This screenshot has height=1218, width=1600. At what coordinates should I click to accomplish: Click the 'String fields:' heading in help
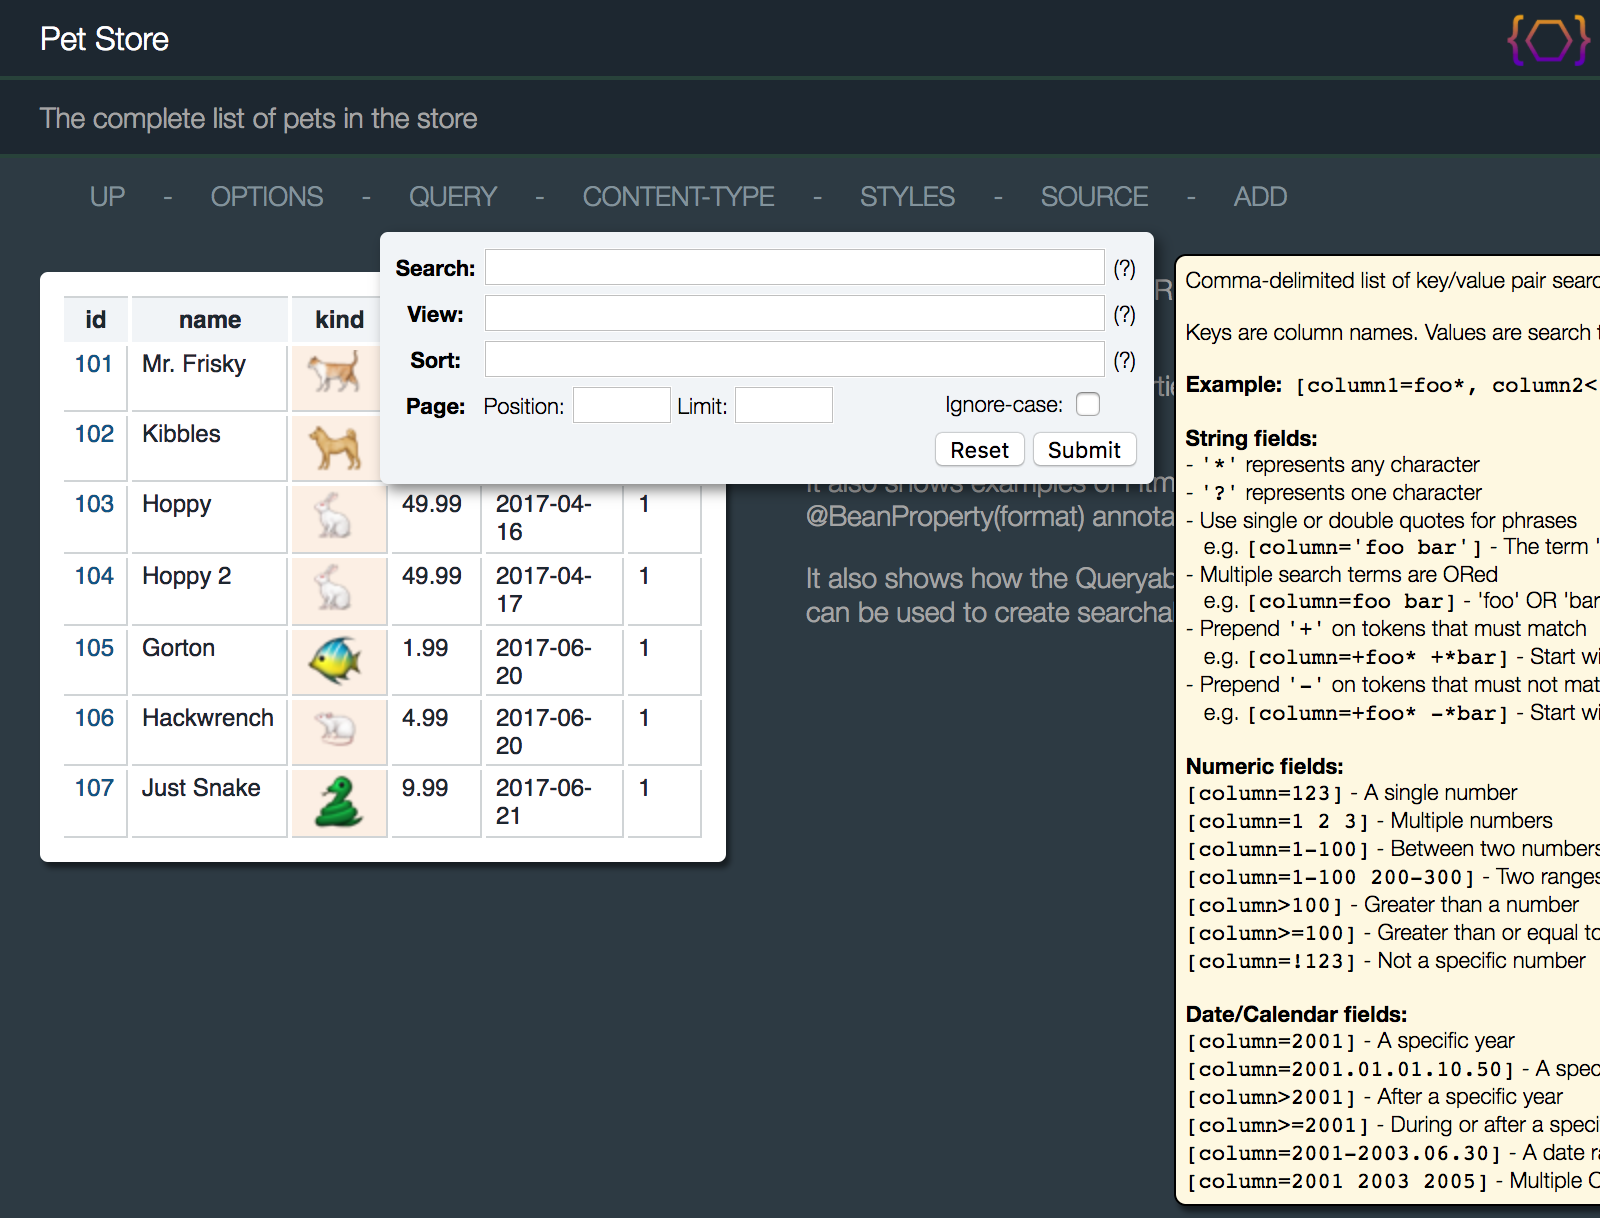pyautogui.click(x=1251, y=438)
